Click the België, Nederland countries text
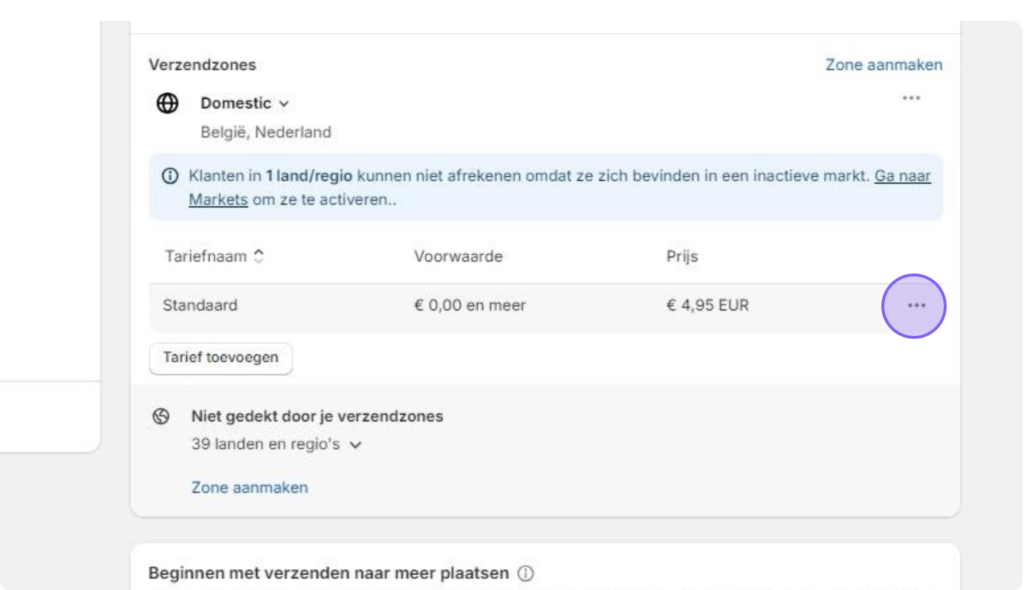Image resolution: width=1024 pixels, height=590 pixels. point(266,132)
